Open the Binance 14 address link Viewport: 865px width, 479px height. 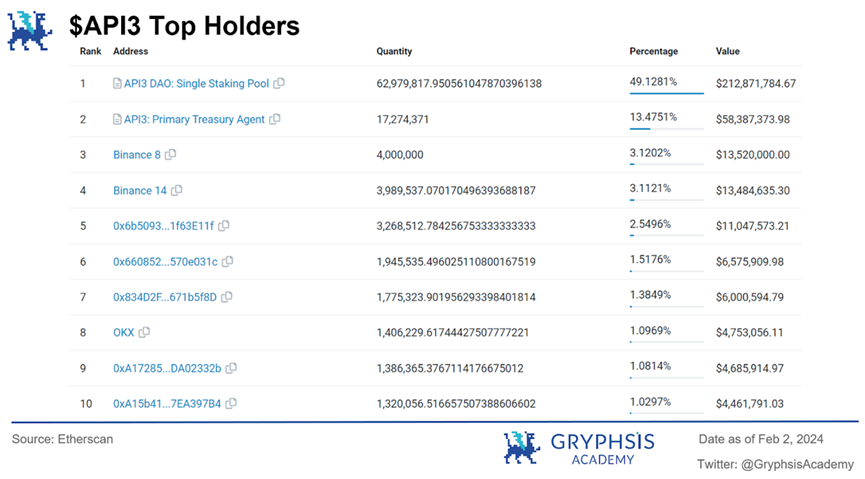pyautogui.click(x=139, y=190)
